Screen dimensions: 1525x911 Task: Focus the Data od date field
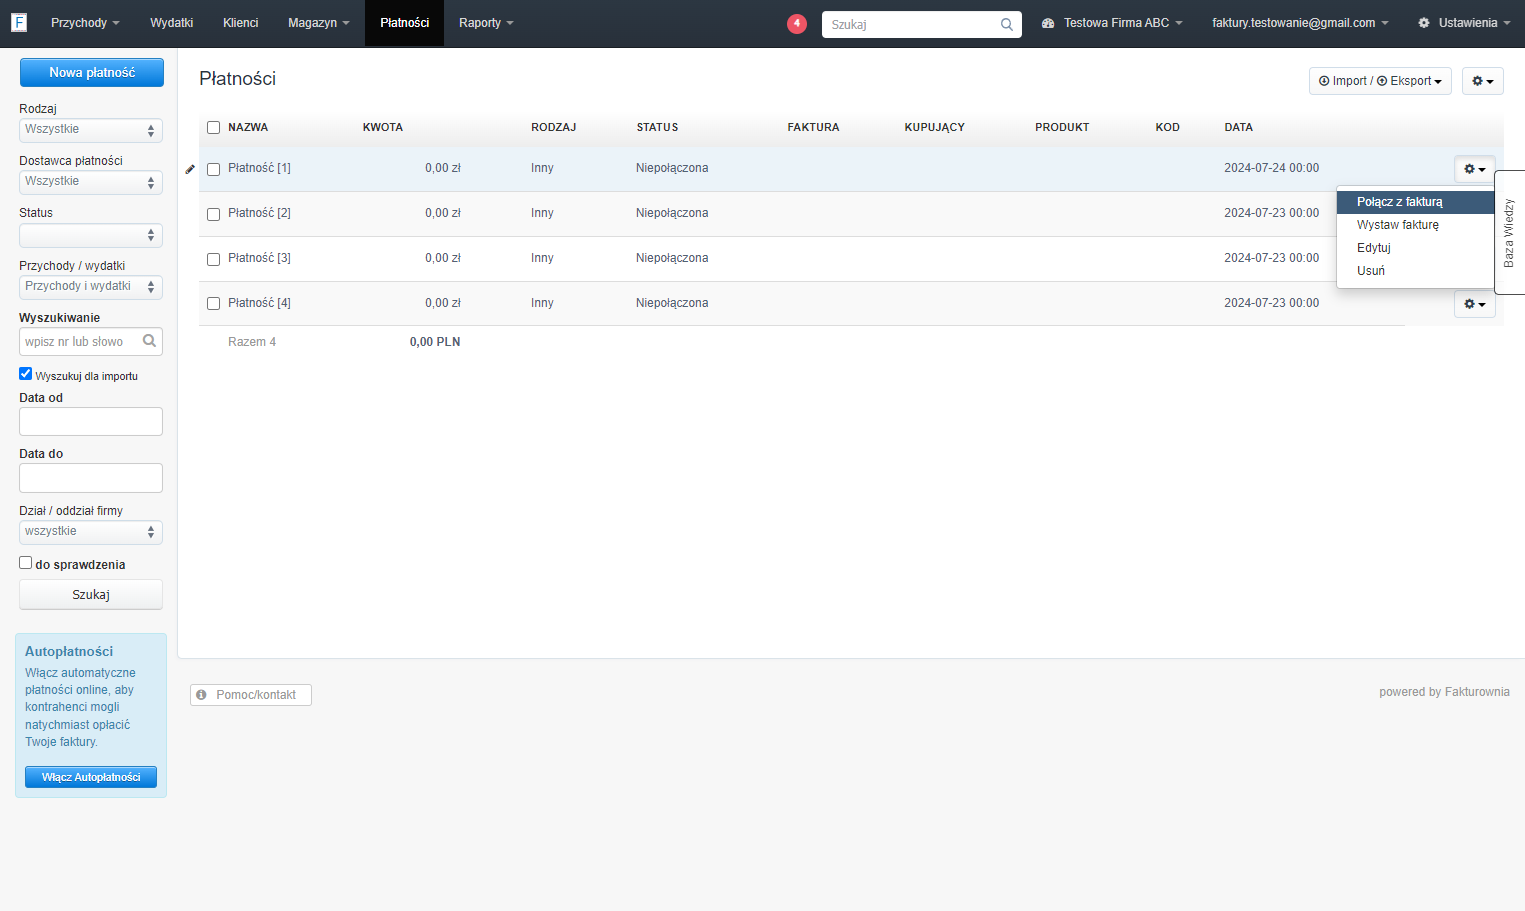91,422
